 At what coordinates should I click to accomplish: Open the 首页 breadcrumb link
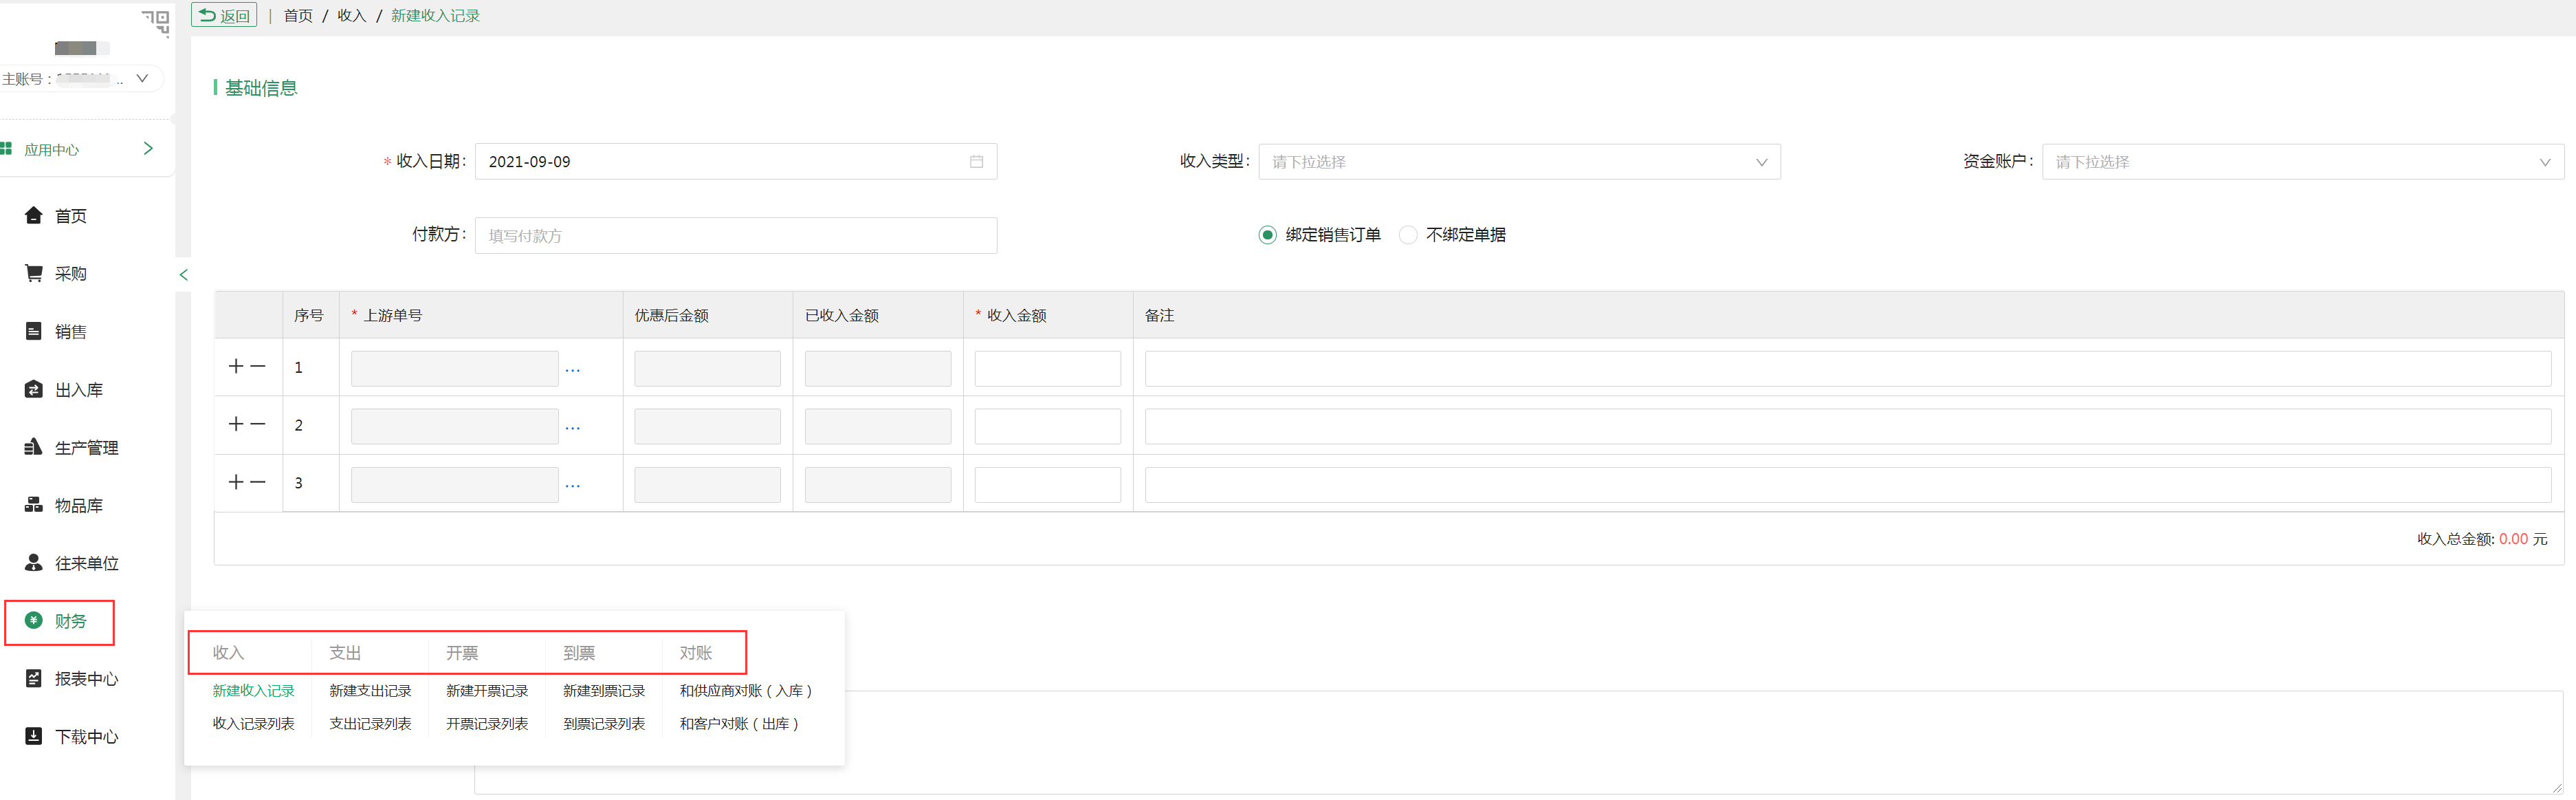pos(298,16)
